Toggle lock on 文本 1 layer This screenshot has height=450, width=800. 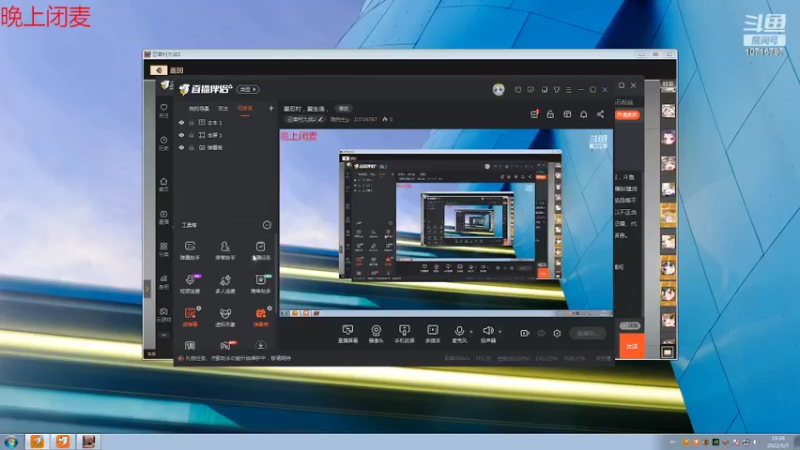tap(191, 122)
